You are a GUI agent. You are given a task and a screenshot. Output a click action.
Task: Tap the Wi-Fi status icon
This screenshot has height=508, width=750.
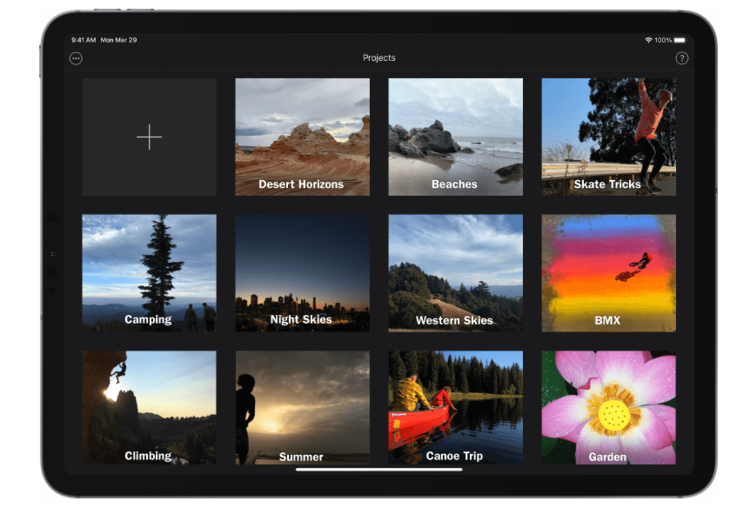[x=649, y=40]
